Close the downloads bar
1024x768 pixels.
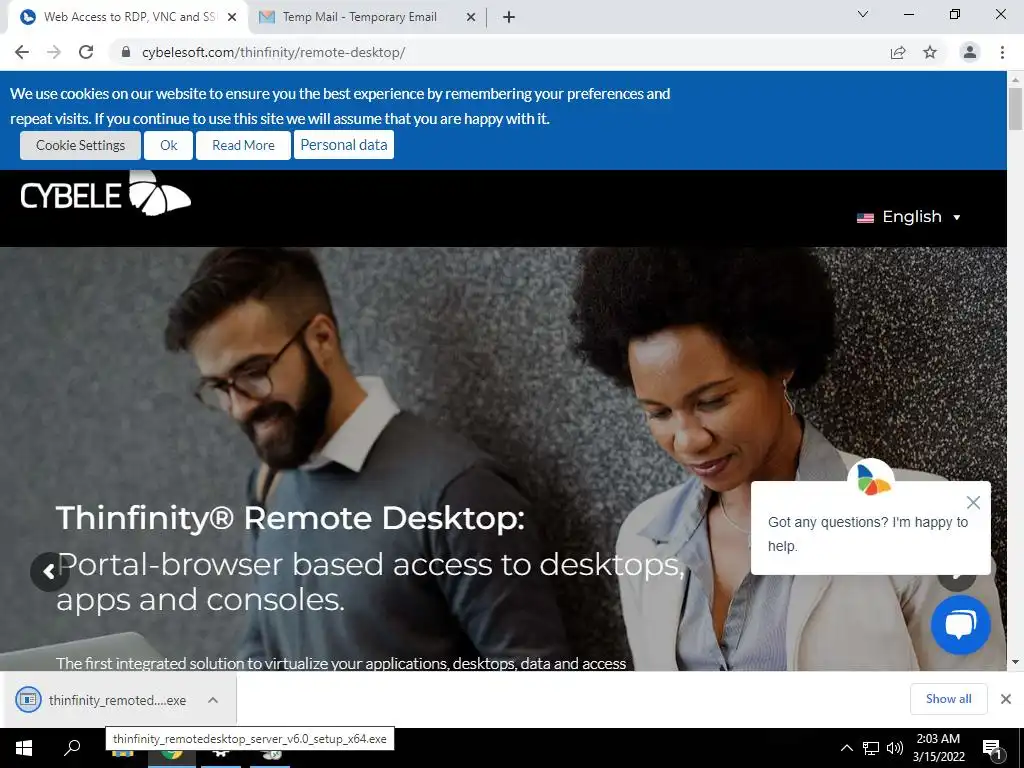click(x=1006, y=699)
